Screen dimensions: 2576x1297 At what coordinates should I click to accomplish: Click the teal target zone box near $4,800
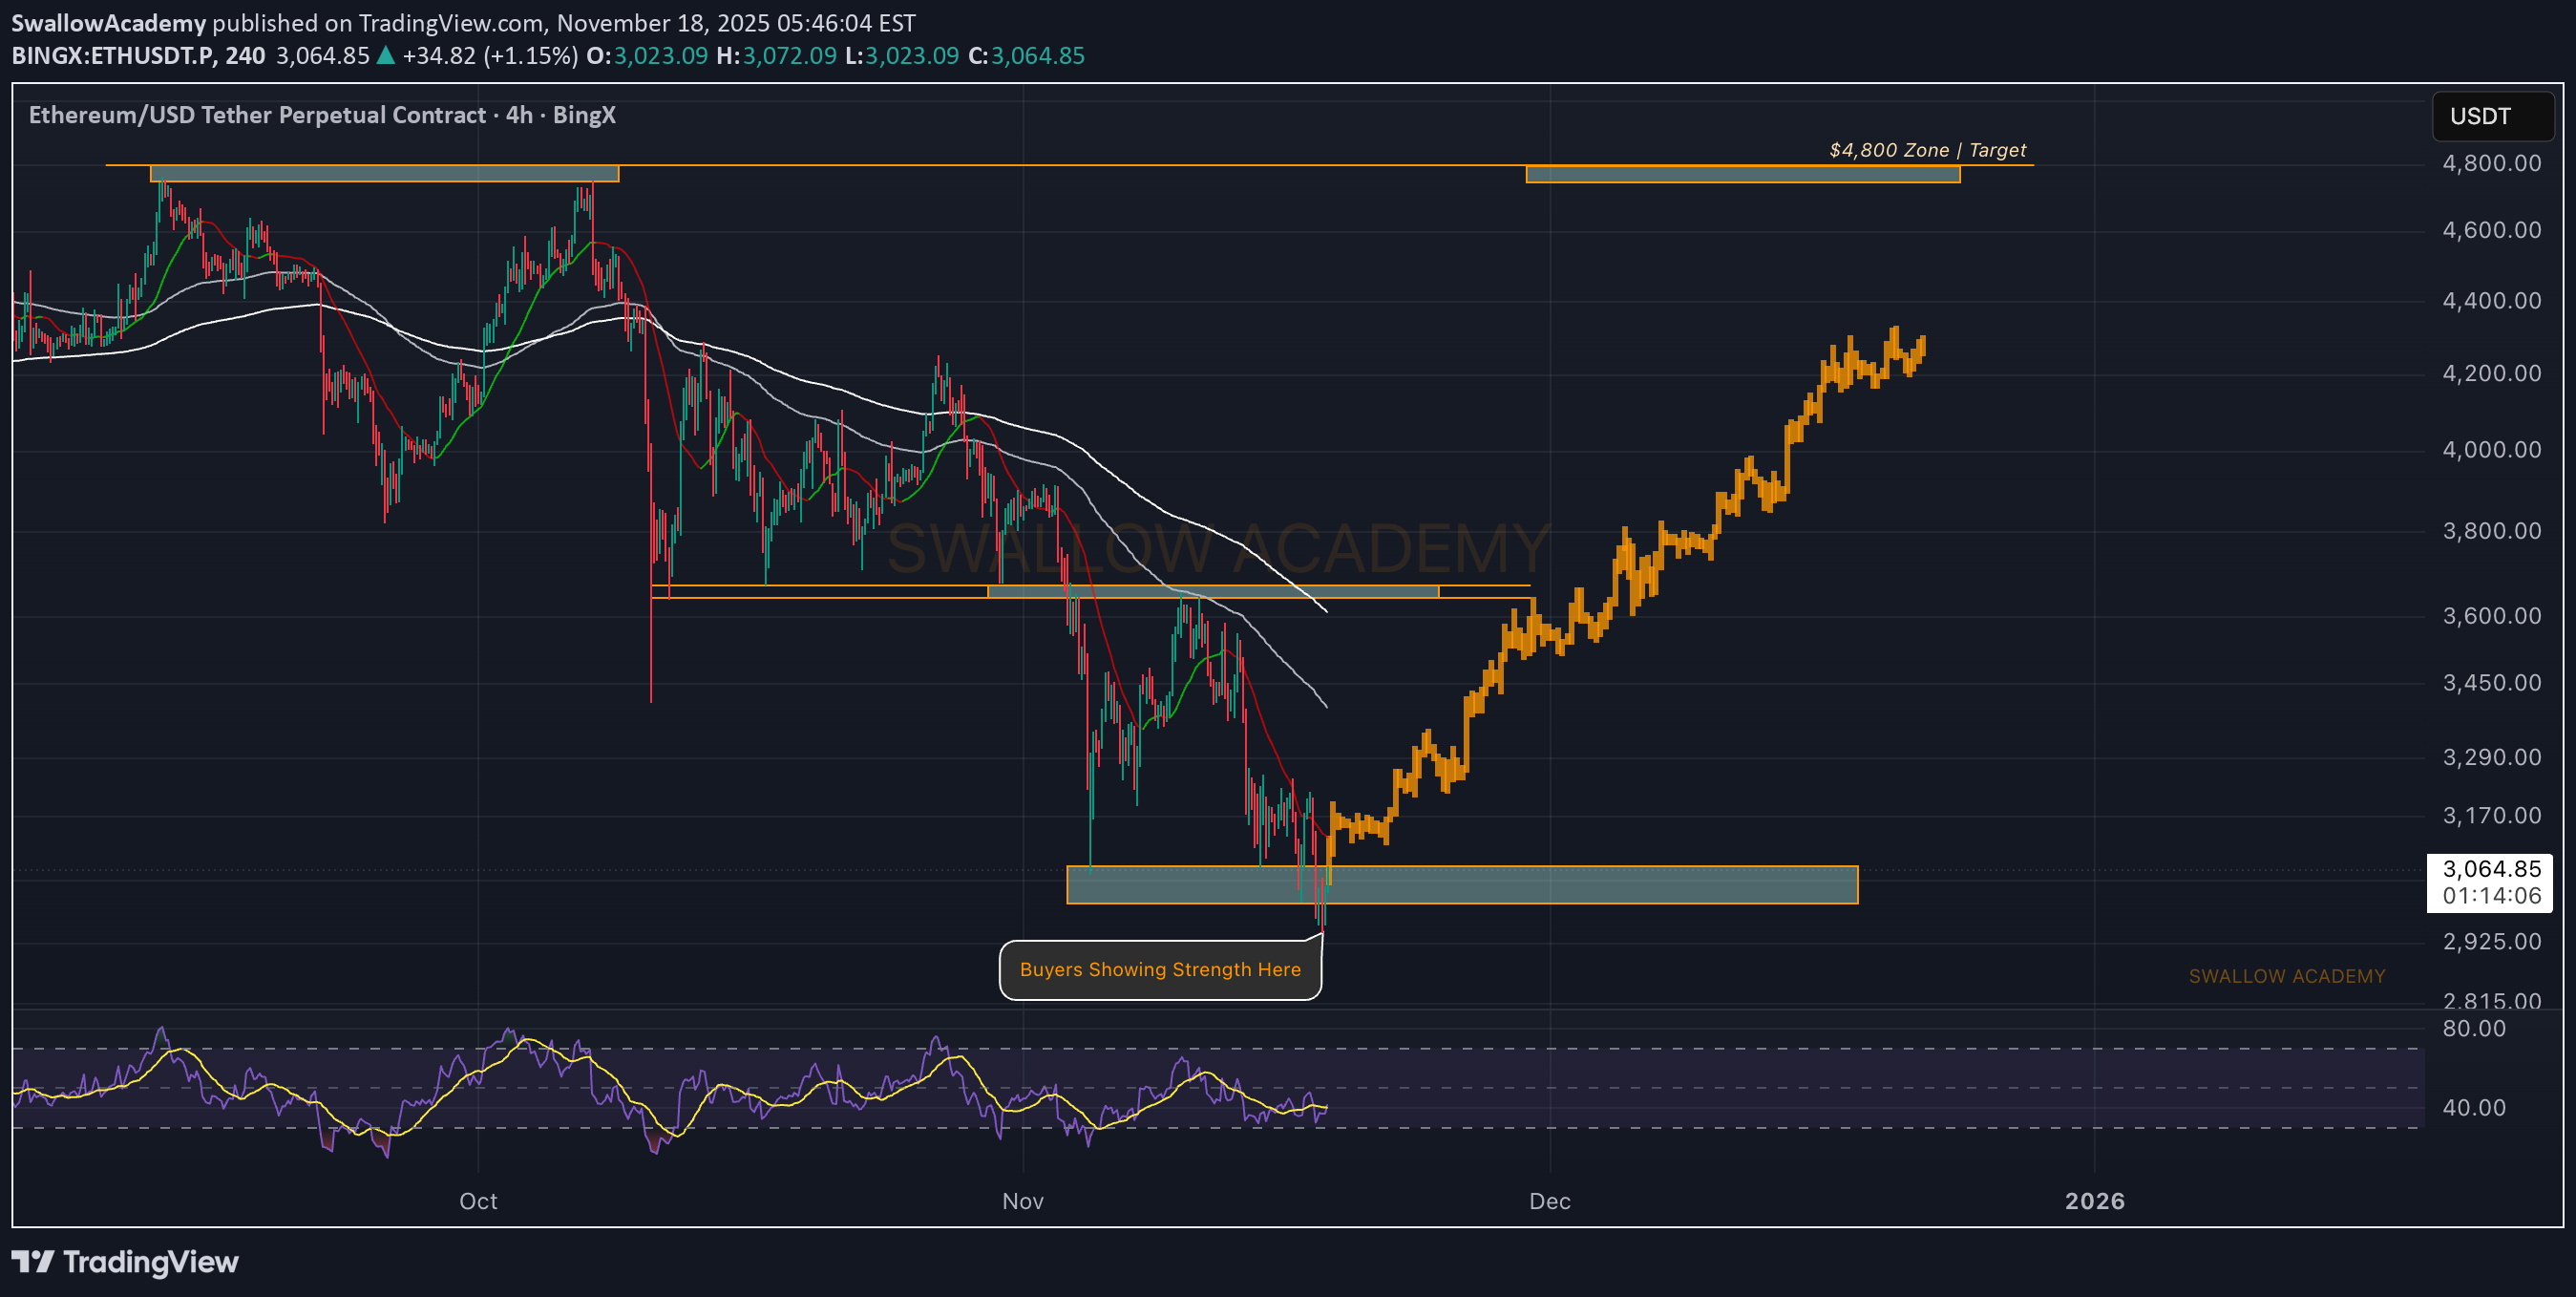click(x=1742, y=175)
